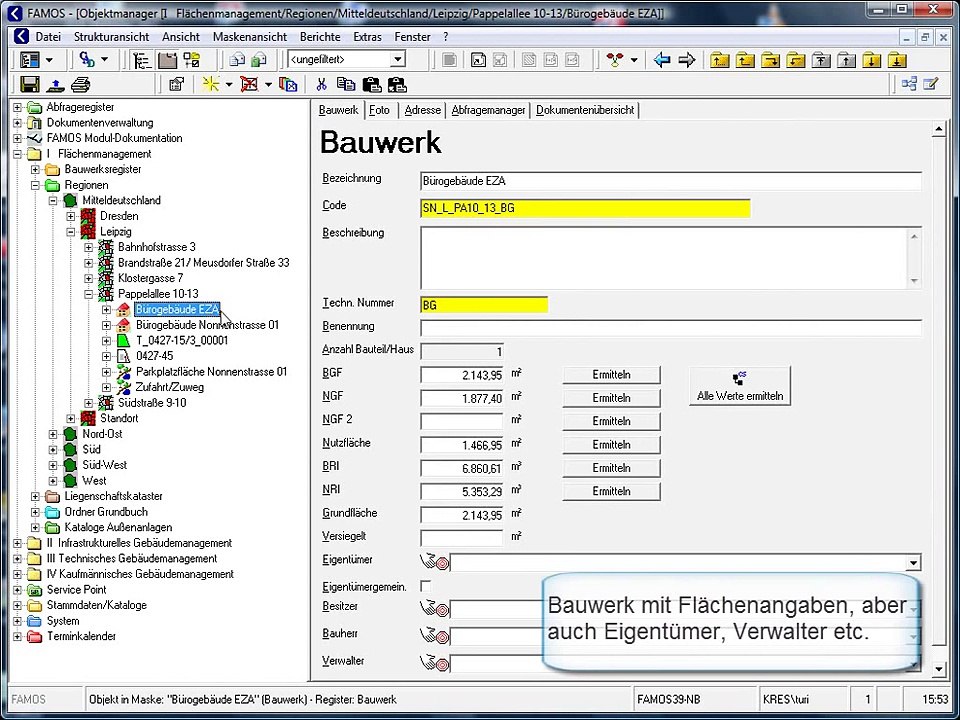
Task: Click Ermitteln button next to BGF
Action: pyautogui.click(x=611, y=375)
